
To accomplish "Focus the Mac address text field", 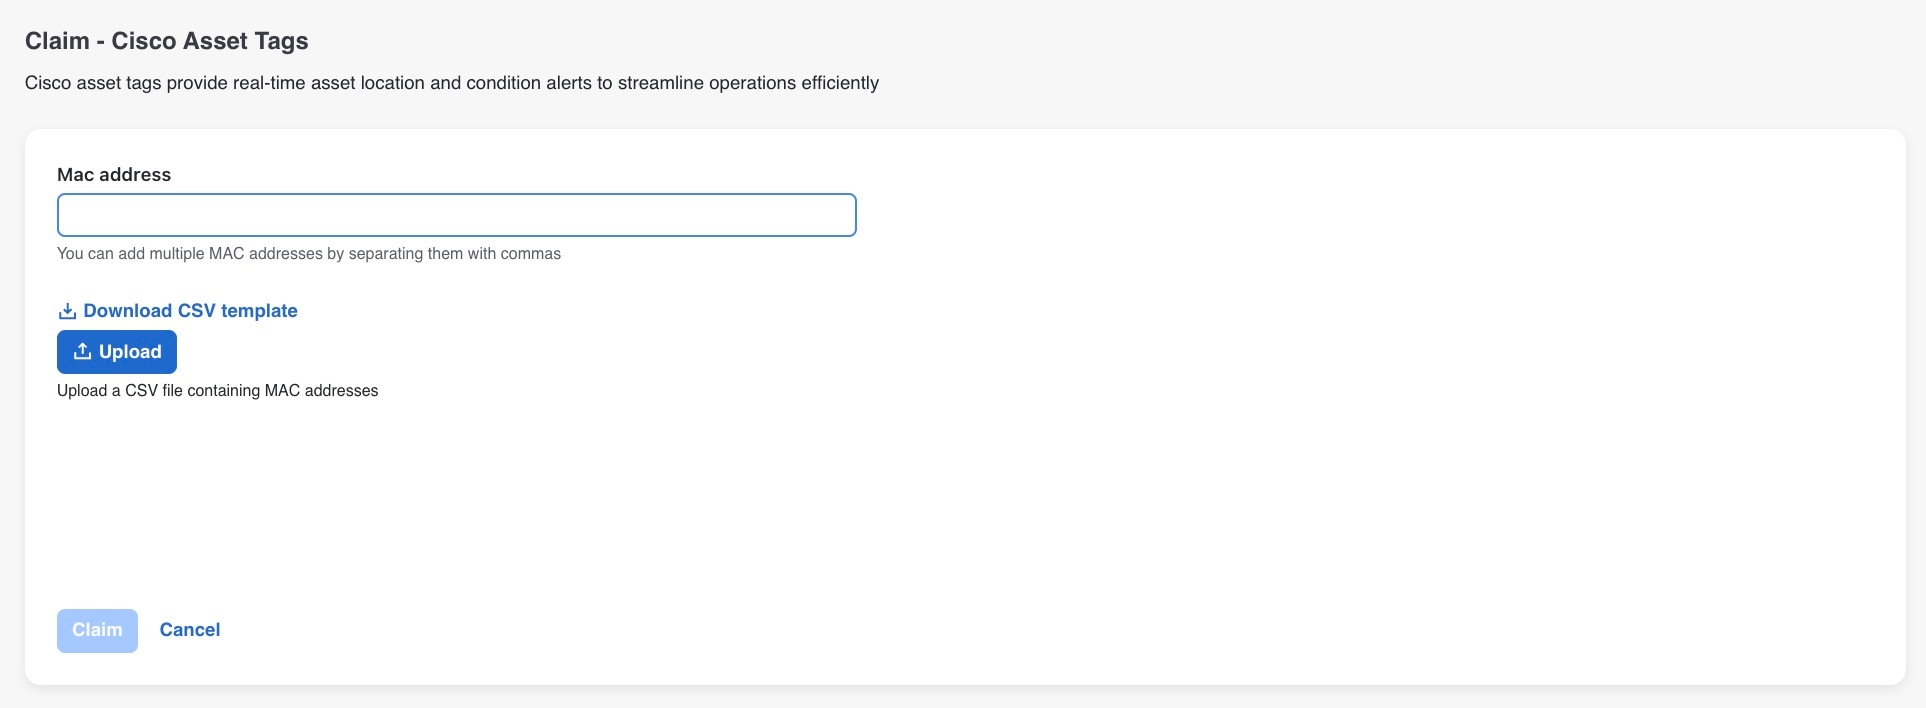I will point(457,215).
